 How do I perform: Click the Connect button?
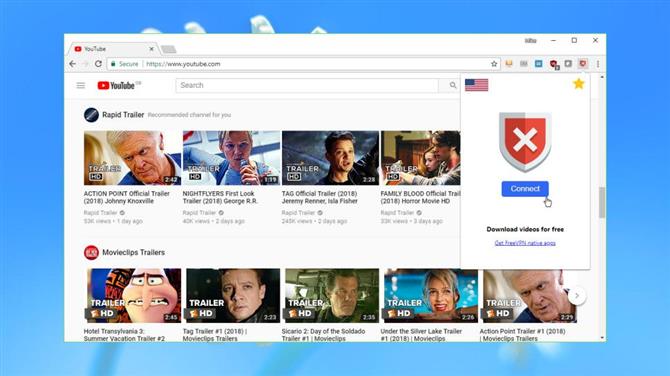525,189
